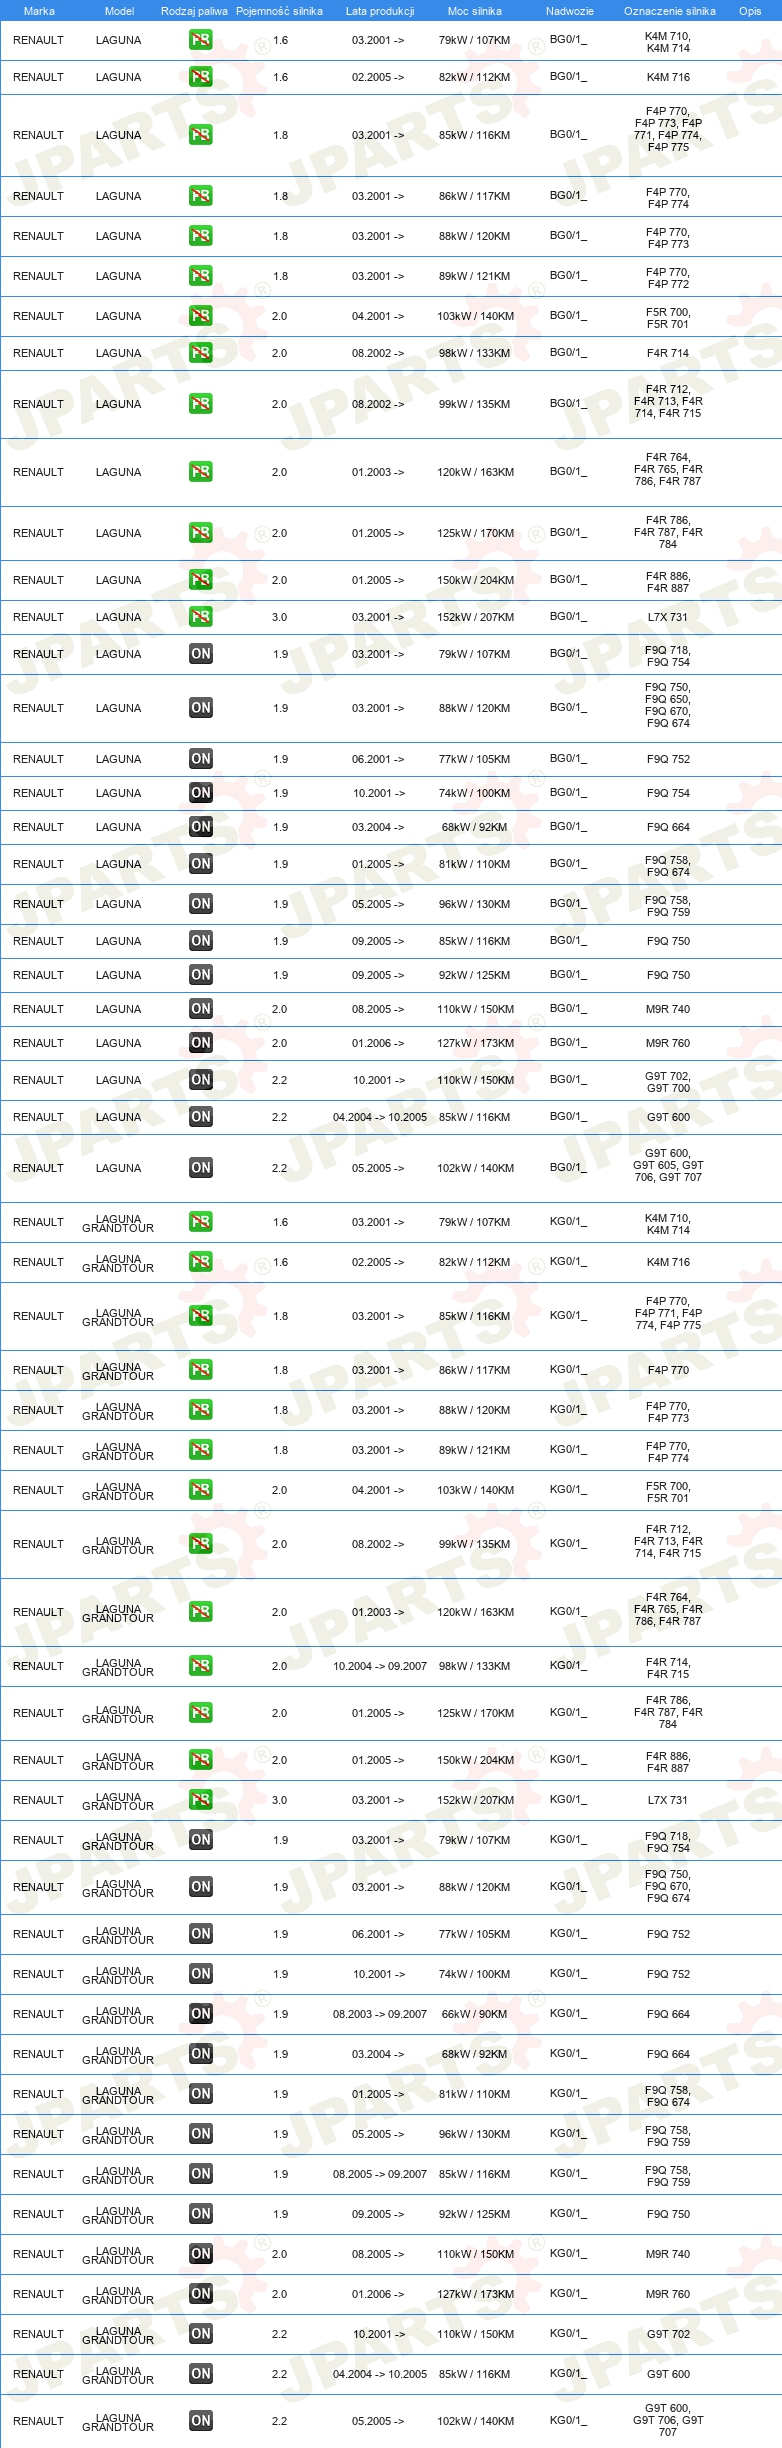Click ON diesel icon in BG0/1_ 102kW/140KM row

[x=200, y=1168]
